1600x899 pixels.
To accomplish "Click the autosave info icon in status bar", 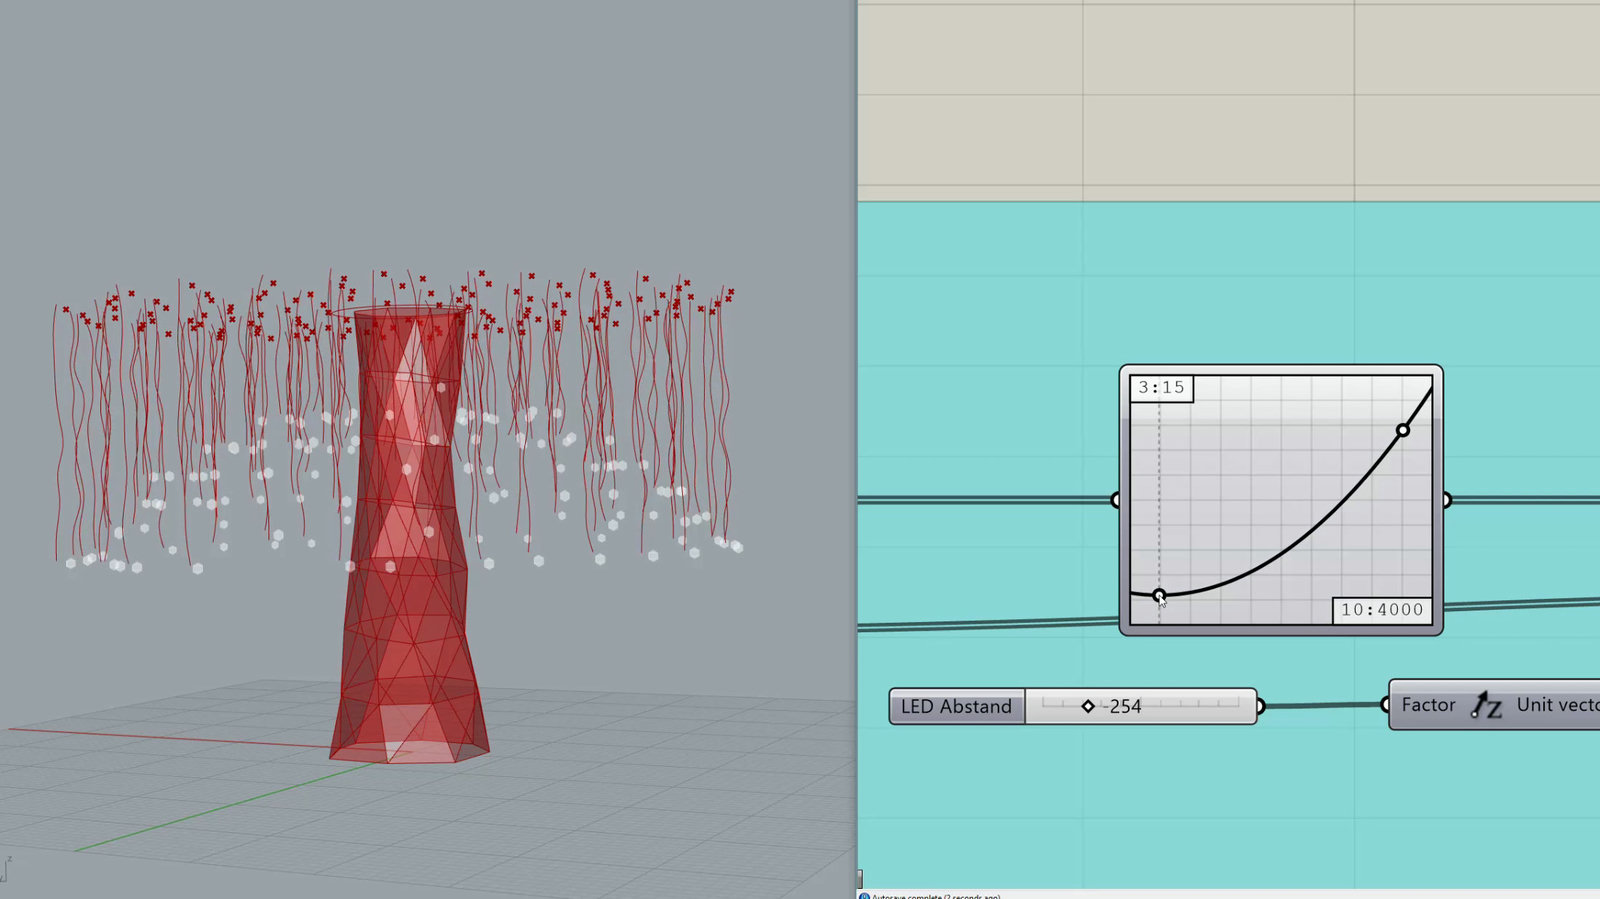I will tap(865, 896).
